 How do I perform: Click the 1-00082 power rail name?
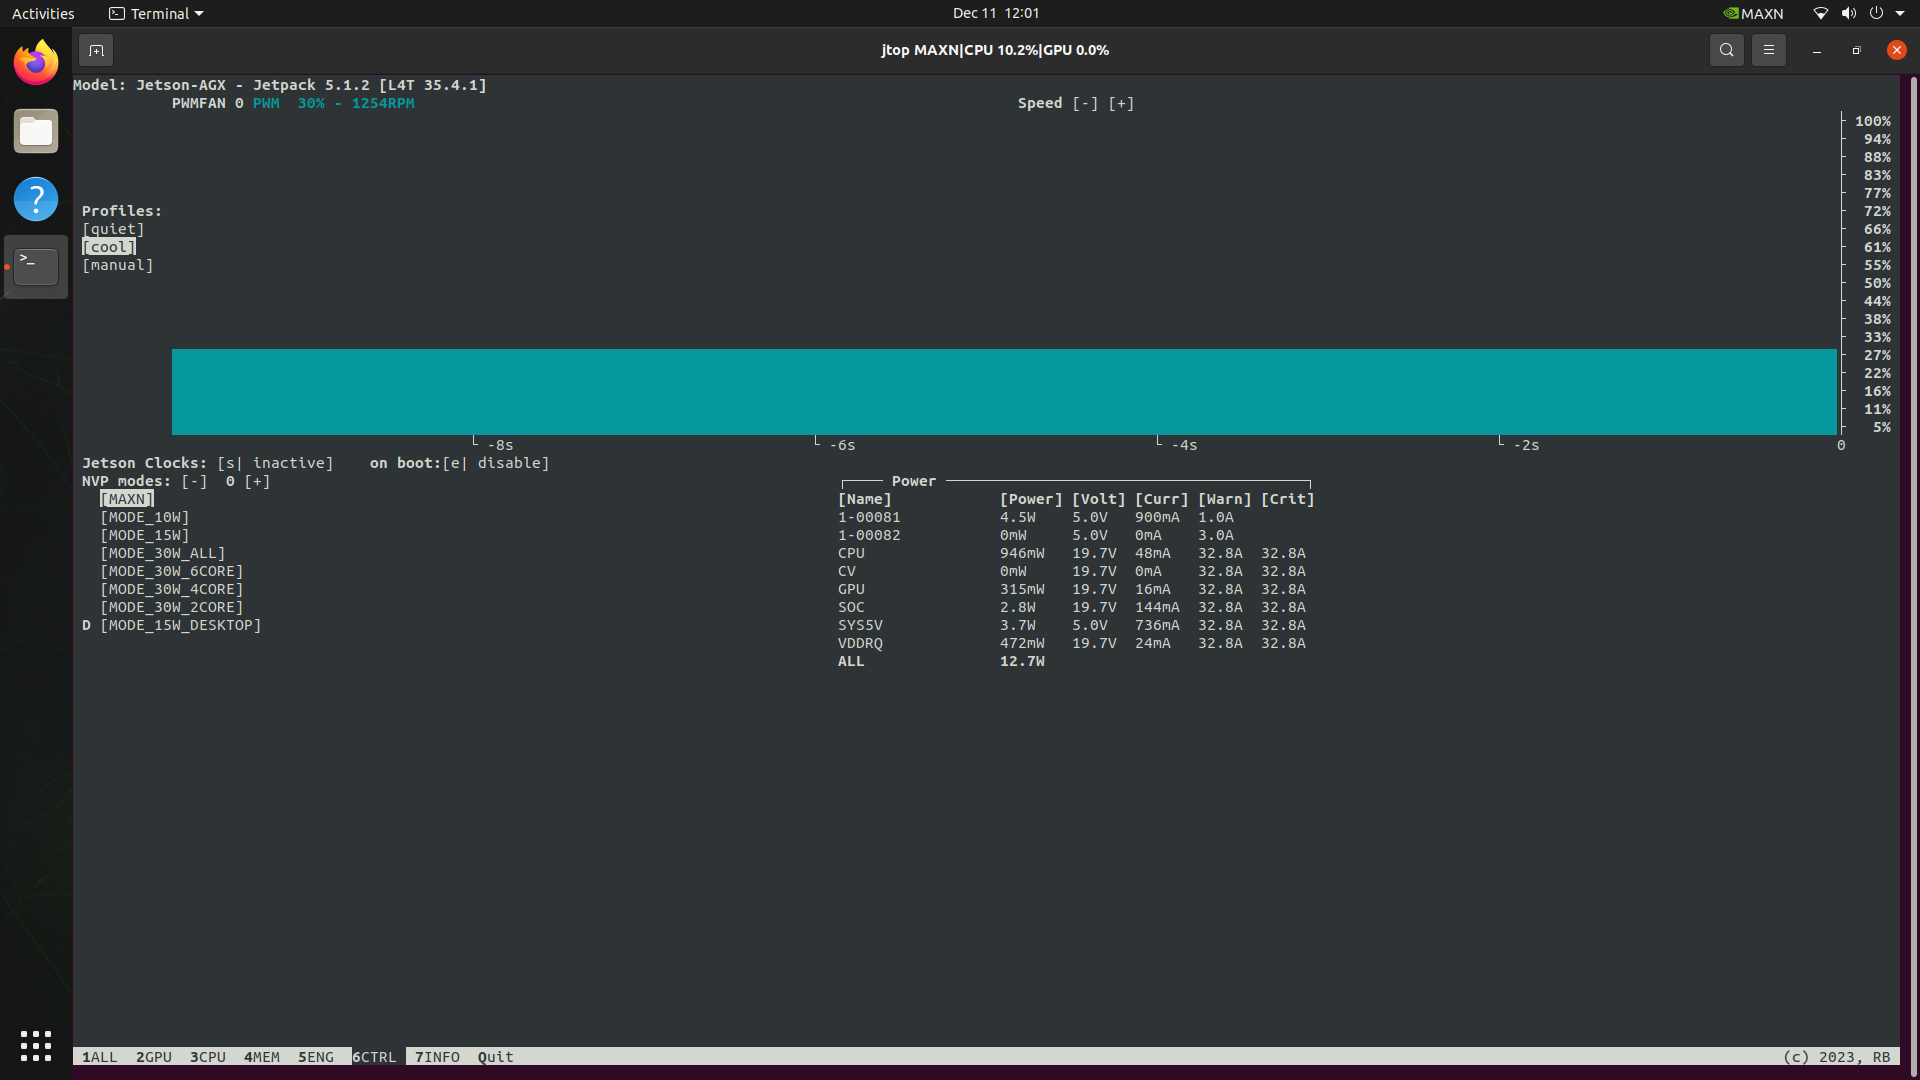pos(869,535)
